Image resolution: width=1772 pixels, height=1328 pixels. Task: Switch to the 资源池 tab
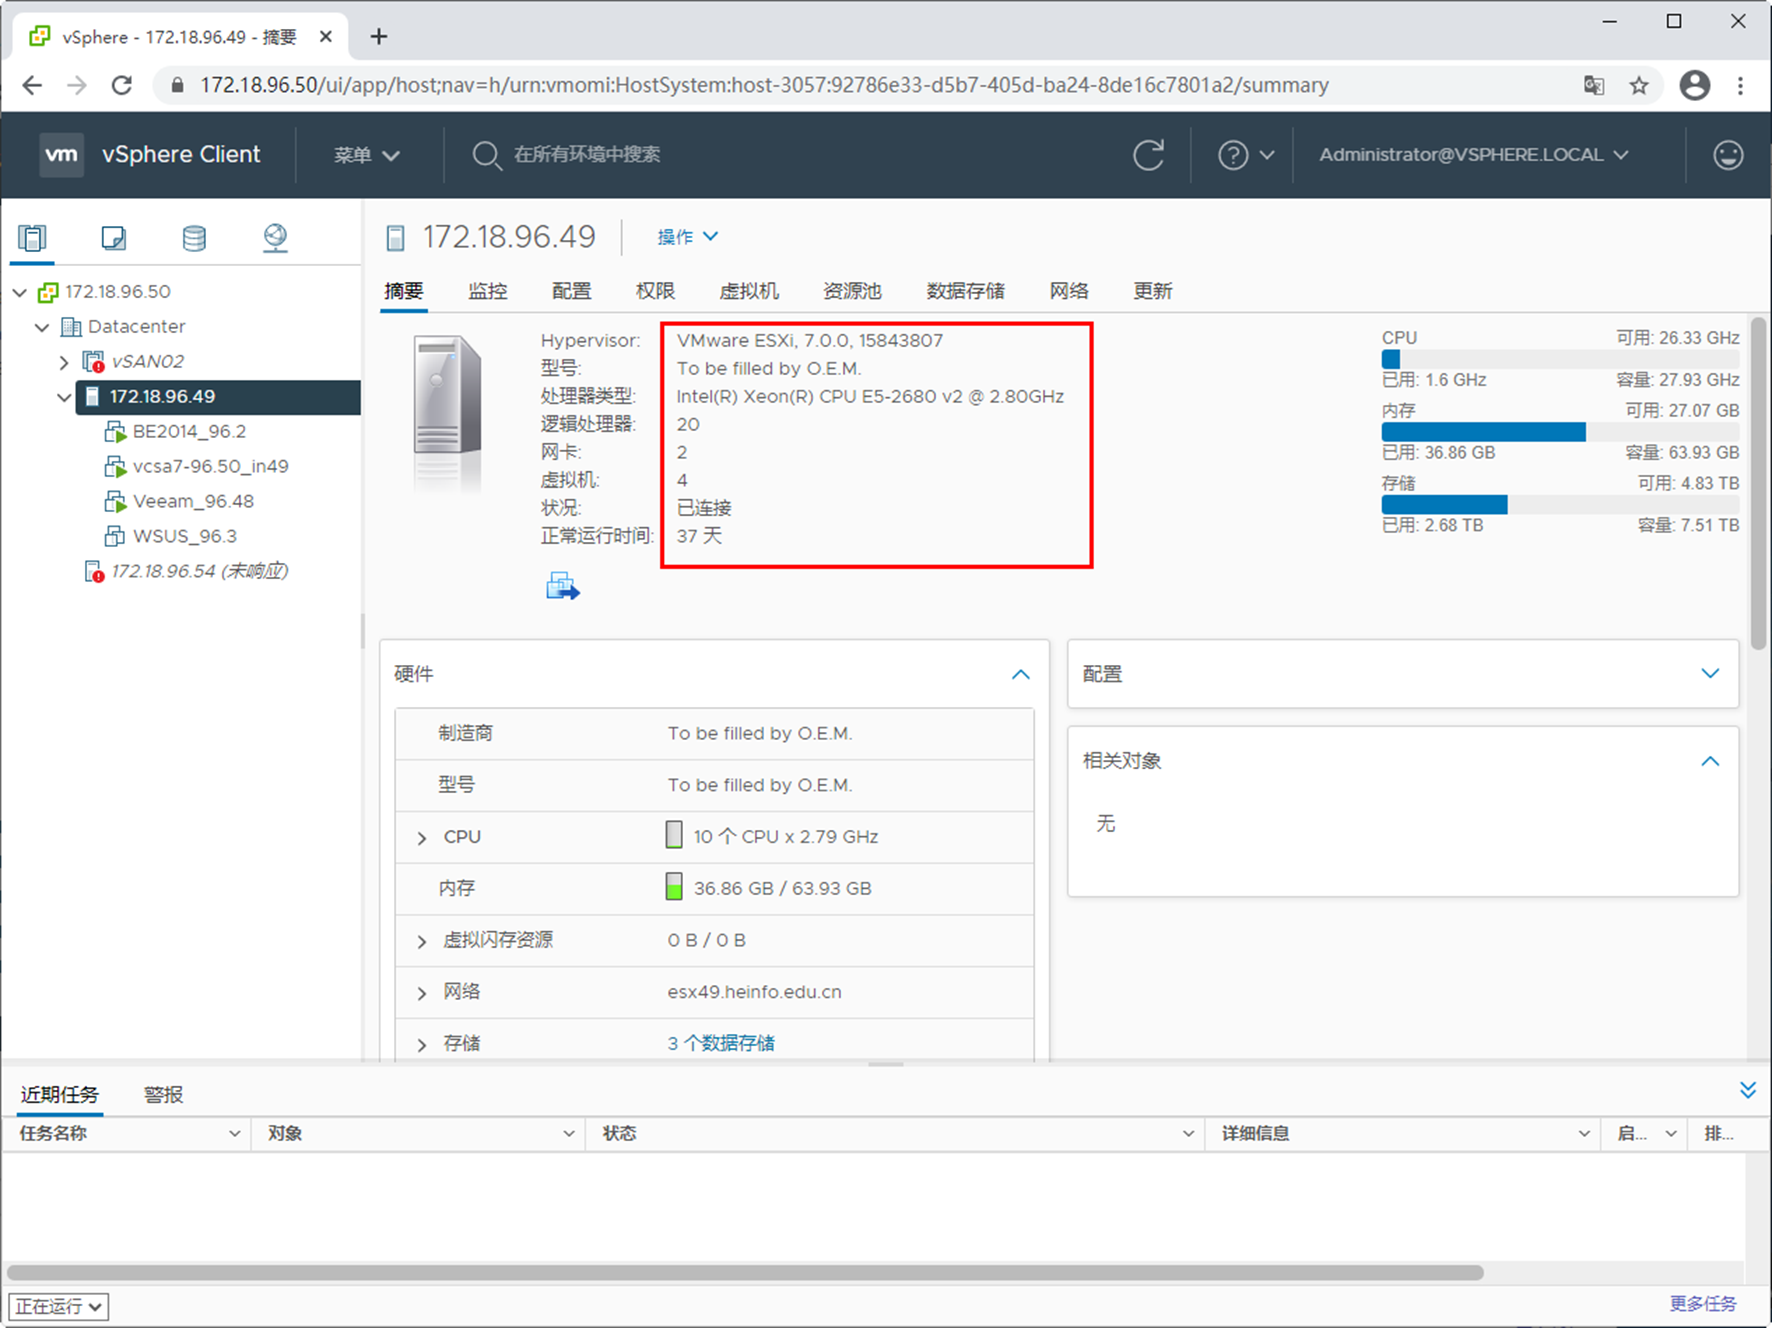852,291
